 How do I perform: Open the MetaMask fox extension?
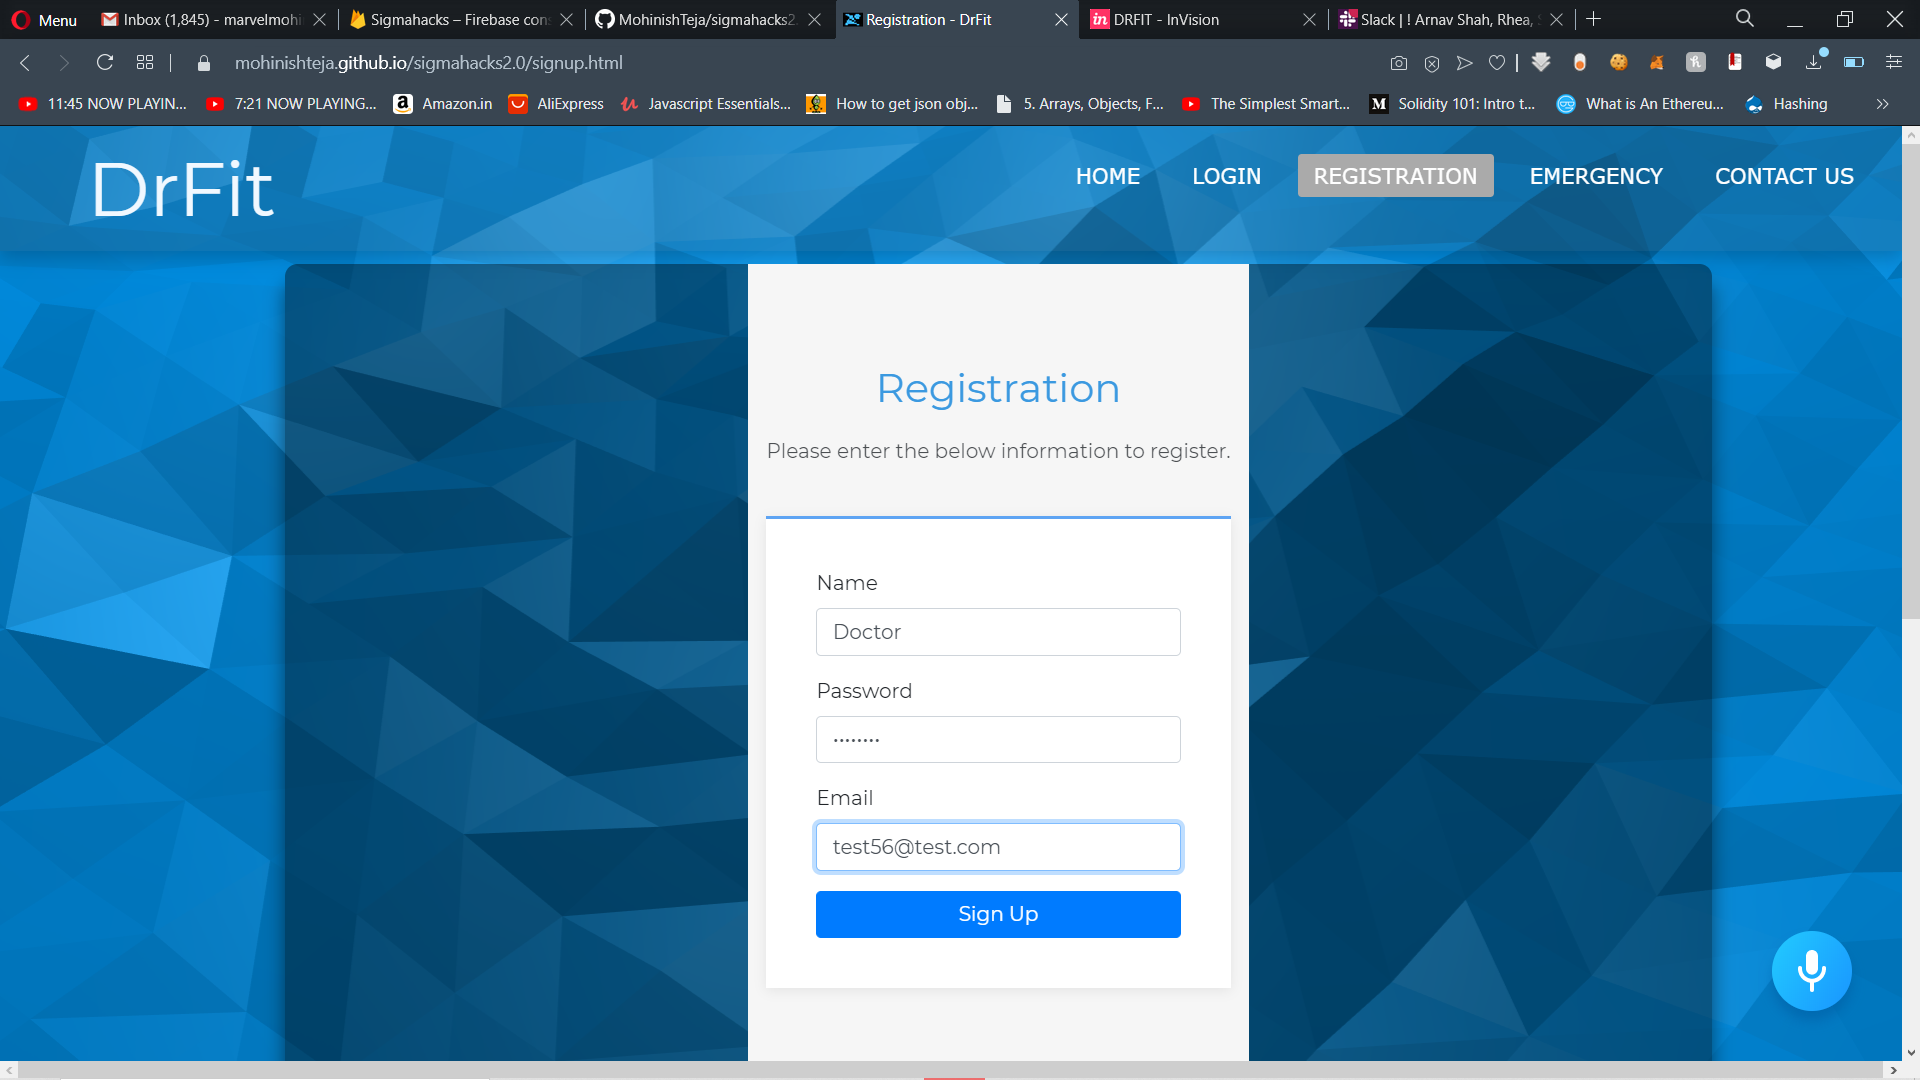coord(1657,63)
